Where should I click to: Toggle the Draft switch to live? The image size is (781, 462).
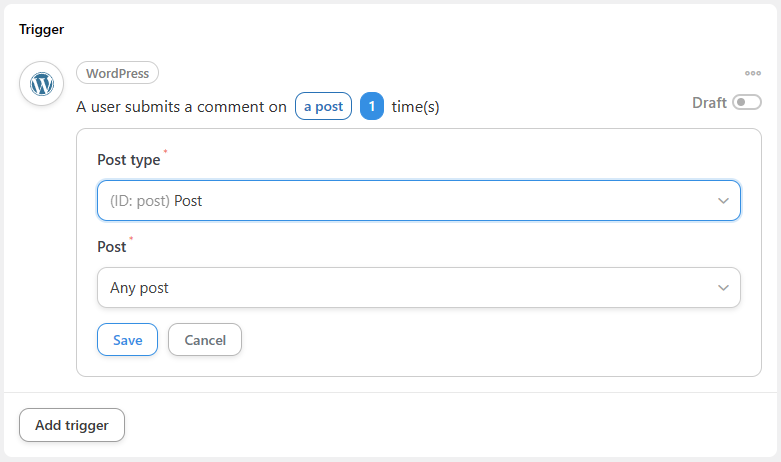point(747,102)
